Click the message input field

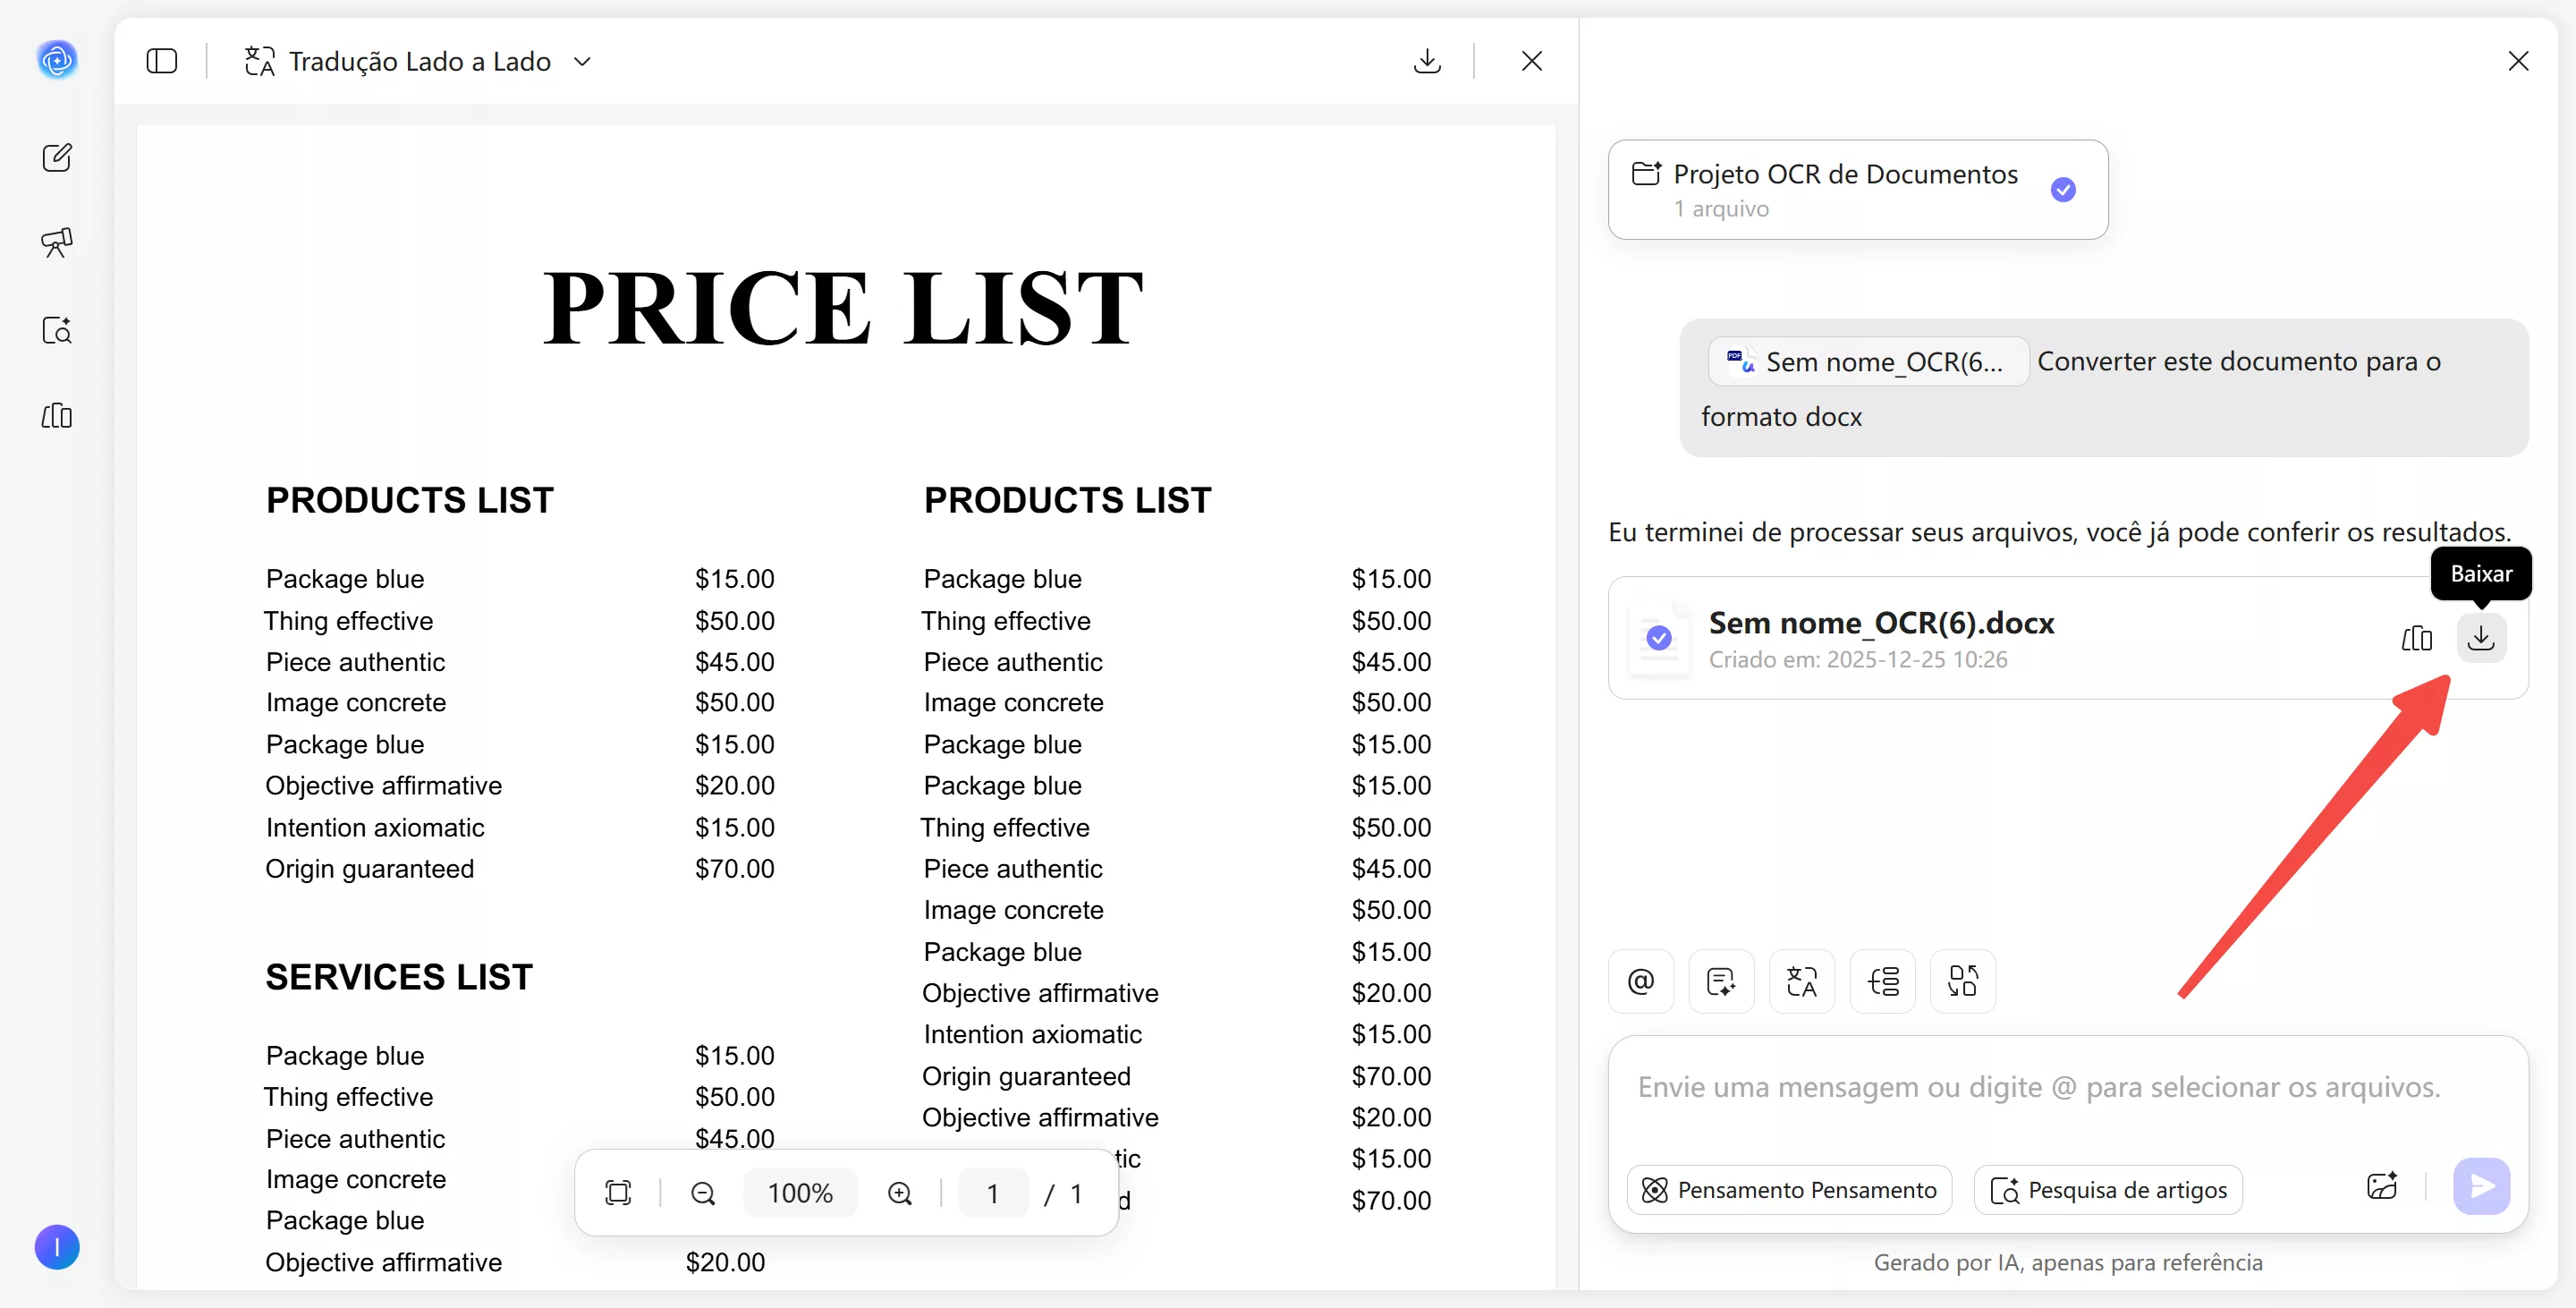tap(2040, 1088)
